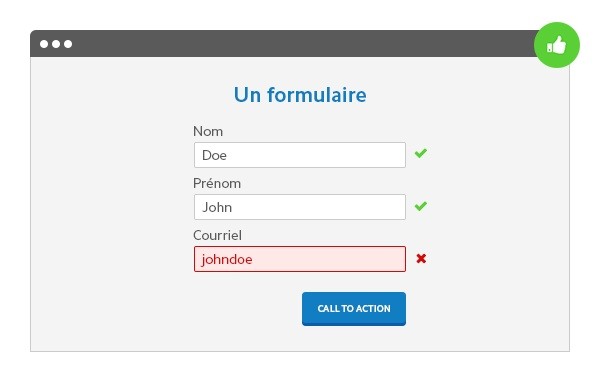Click the Prénom input field containing John
The width and height of the screenshot is (600, 380).
point(300,207)
